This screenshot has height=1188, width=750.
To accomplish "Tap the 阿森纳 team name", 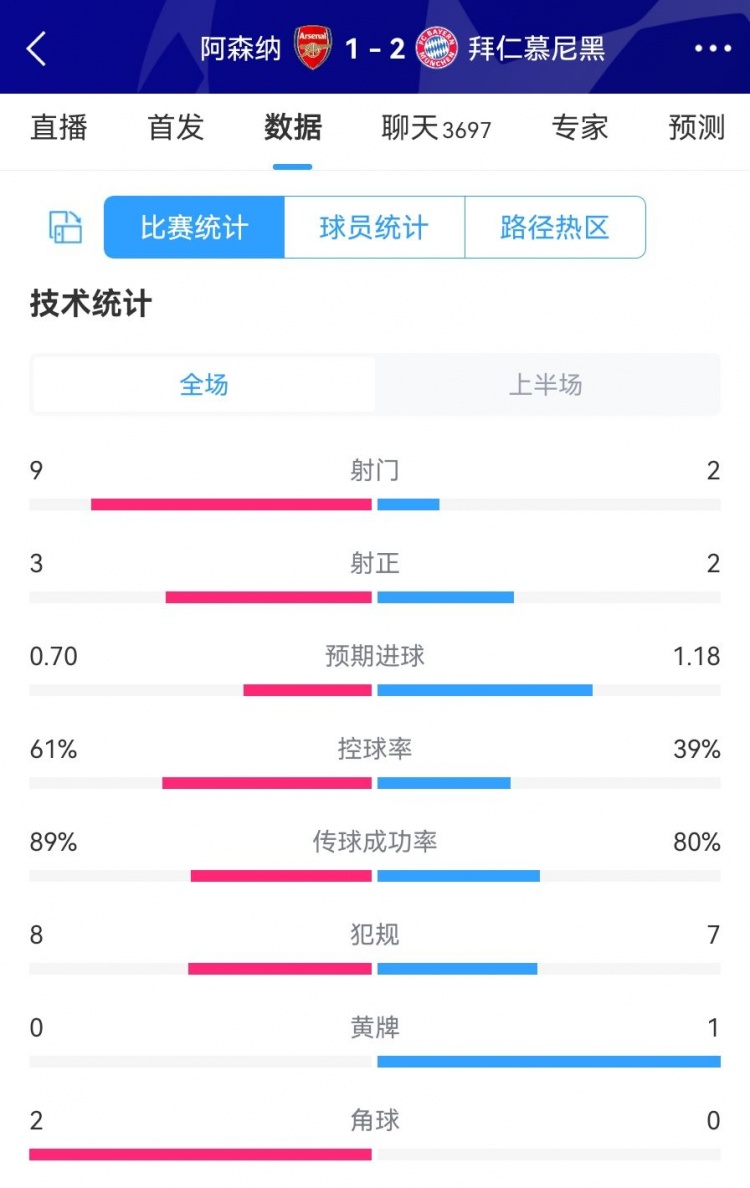I will pyautogui.click(x=241, y=48).
